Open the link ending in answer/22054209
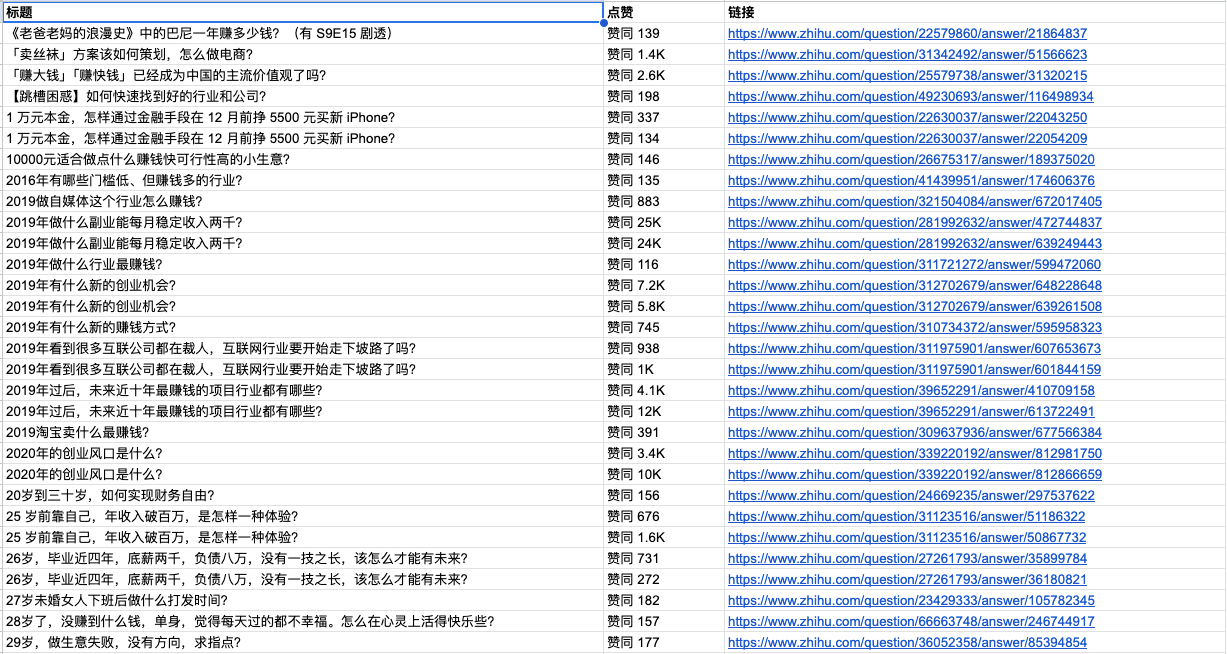 point(907,138)
